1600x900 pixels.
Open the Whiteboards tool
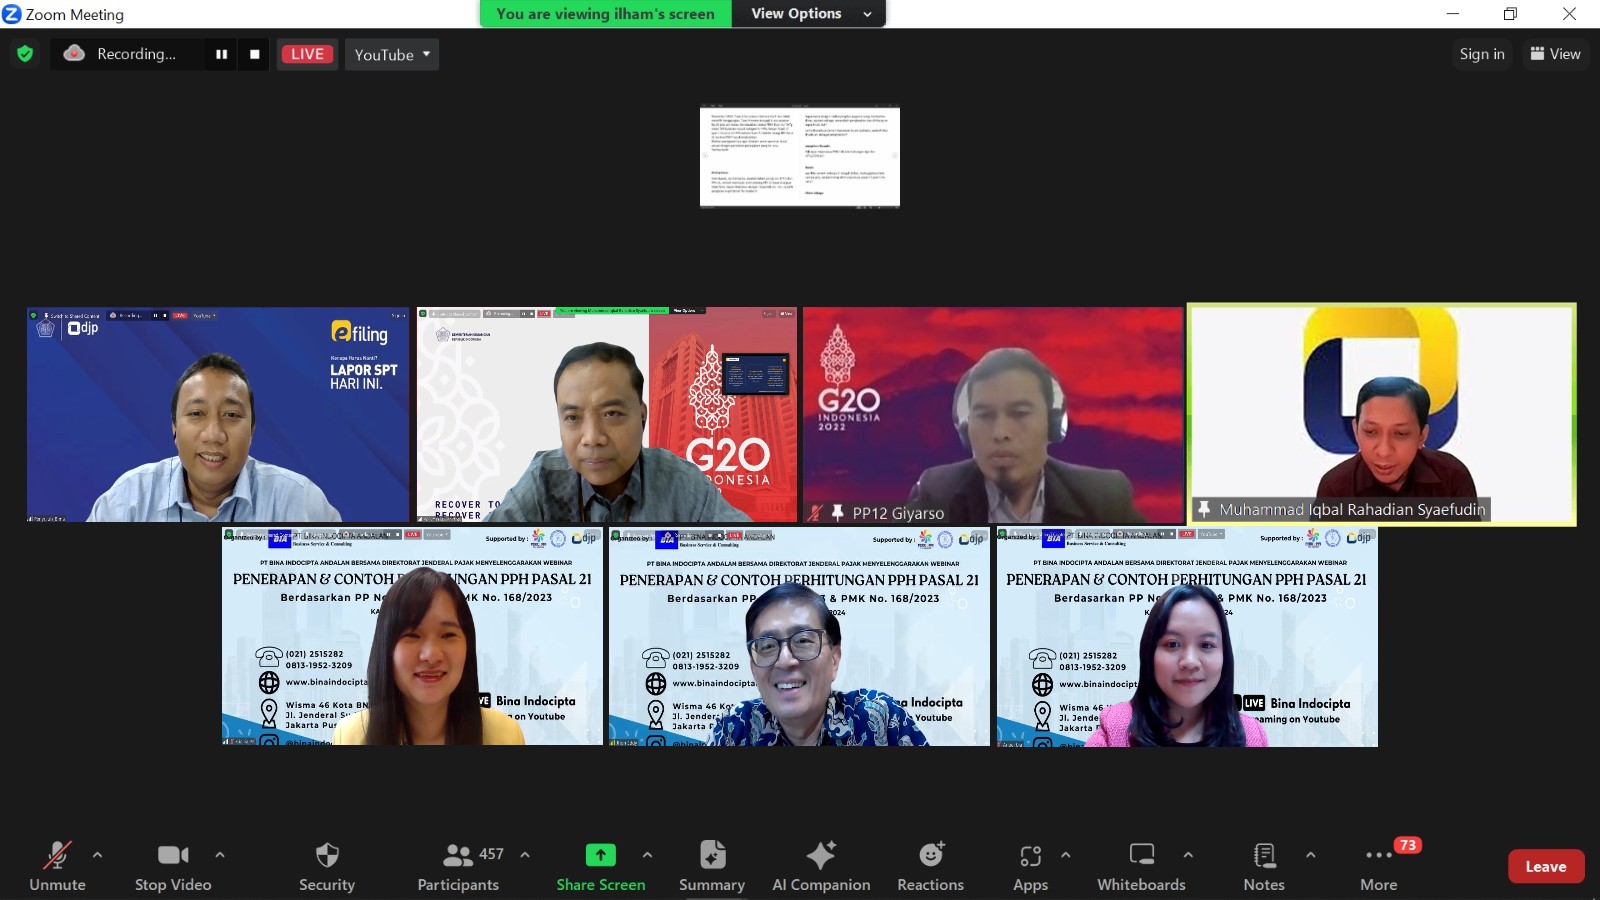click(1141, 866)
